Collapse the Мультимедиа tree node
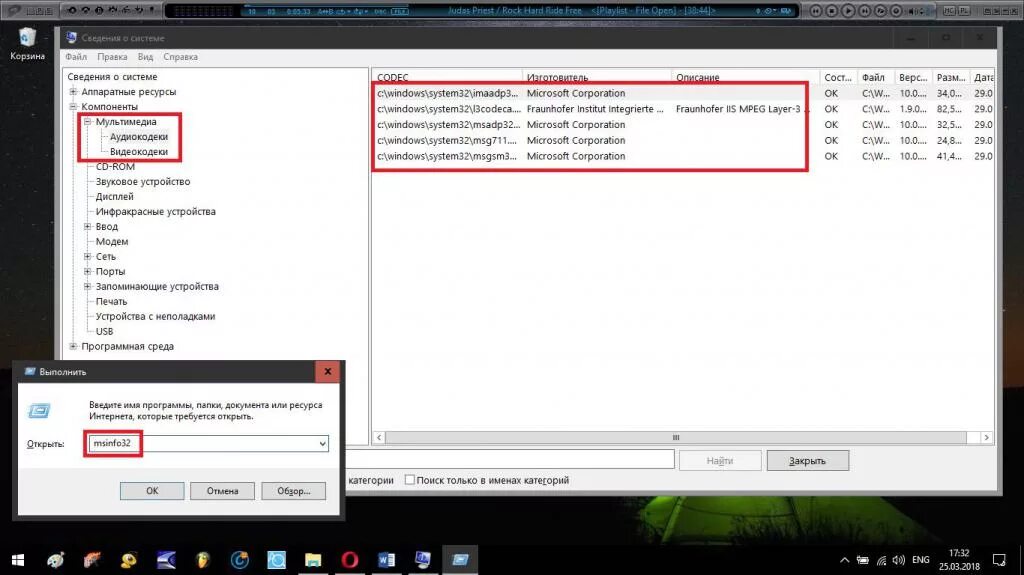The height and width of the screenshot is (575, 1024). tap(88, 122)
